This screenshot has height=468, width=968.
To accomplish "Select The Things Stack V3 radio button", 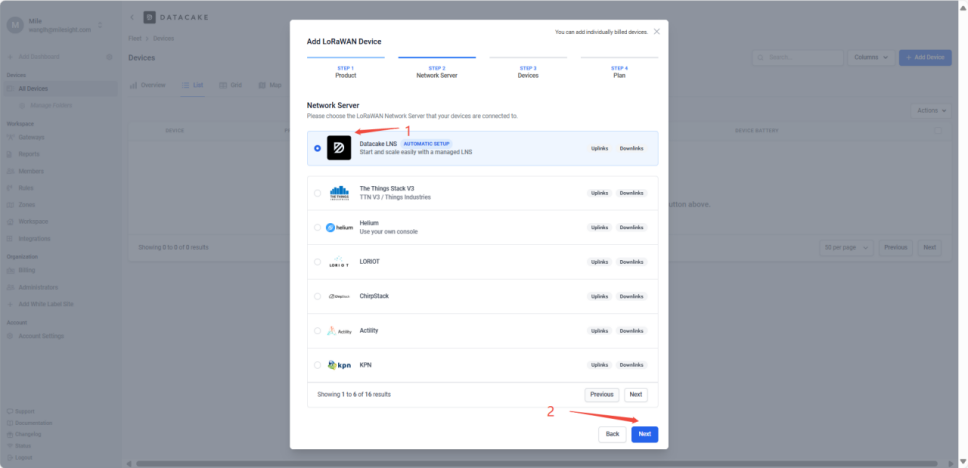I will pyautogui.click(x=317, y=193).
